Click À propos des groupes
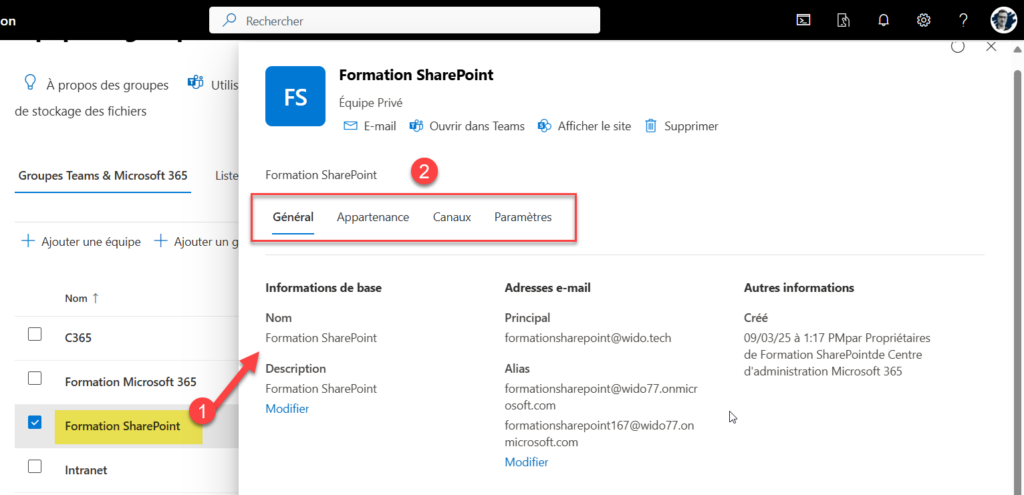The width and height of the screenshot is (1024, 495). 107,85
